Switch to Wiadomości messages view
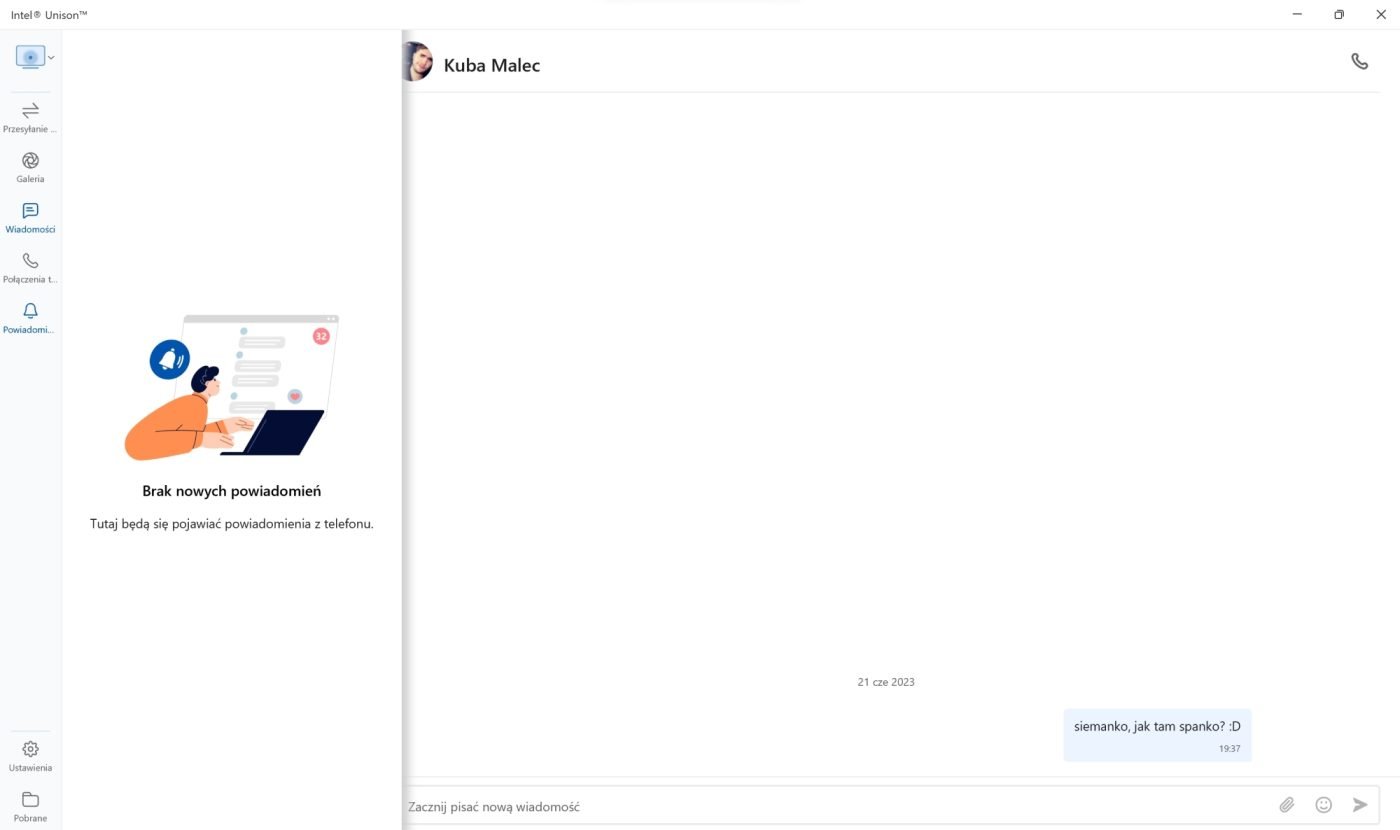 coord(30,217)
